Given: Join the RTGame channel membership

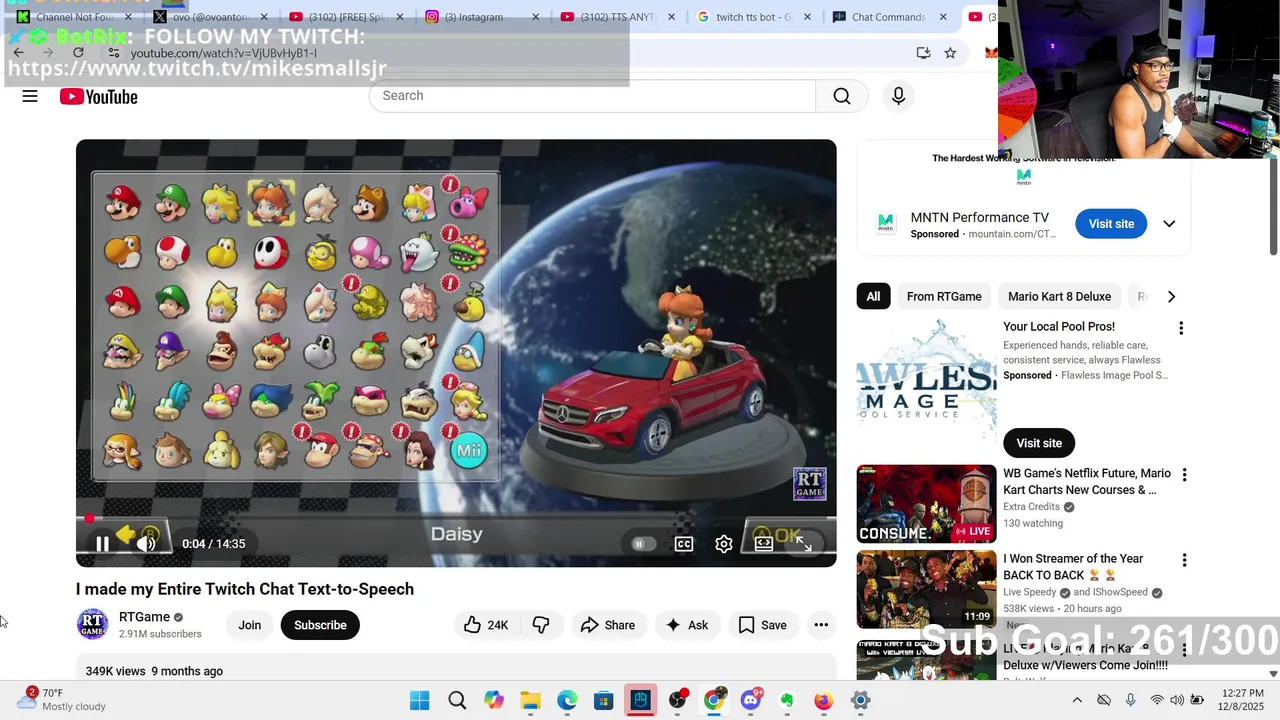Looking at the screenshot, I should [250, 625].
